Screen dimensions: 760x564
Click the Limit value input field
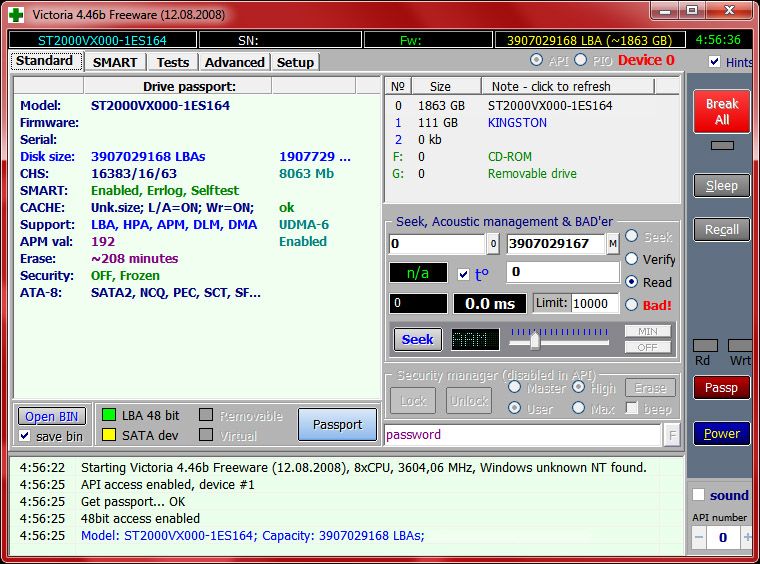point(596,303)
